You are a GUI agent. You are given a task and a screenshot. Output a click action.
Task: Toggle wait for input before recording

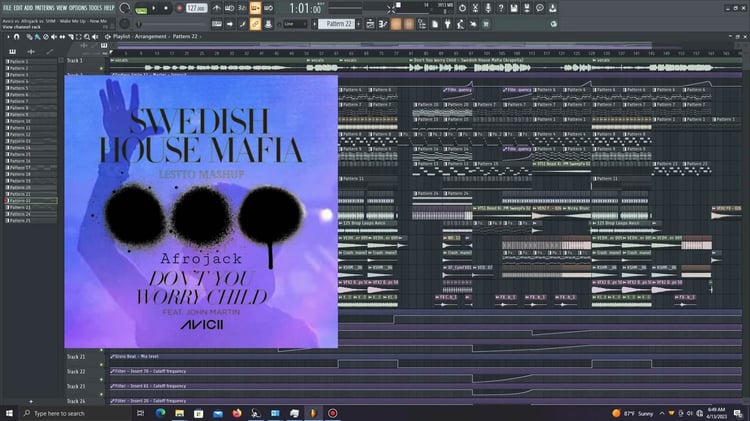point(230,8)
